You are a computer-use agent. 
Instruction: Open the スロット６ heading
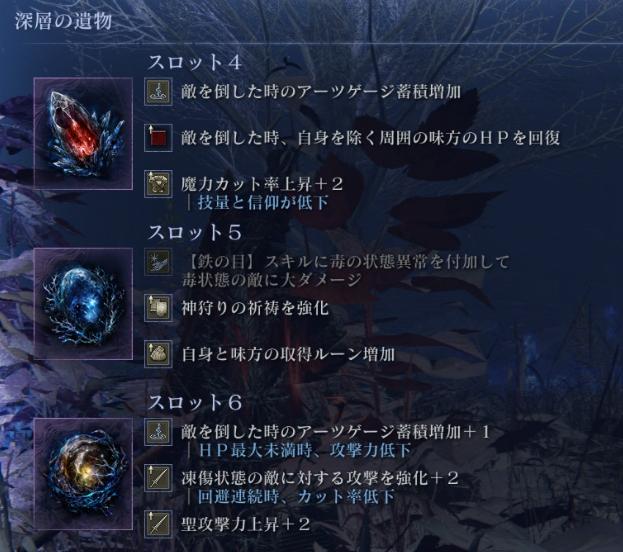point(195,403)
